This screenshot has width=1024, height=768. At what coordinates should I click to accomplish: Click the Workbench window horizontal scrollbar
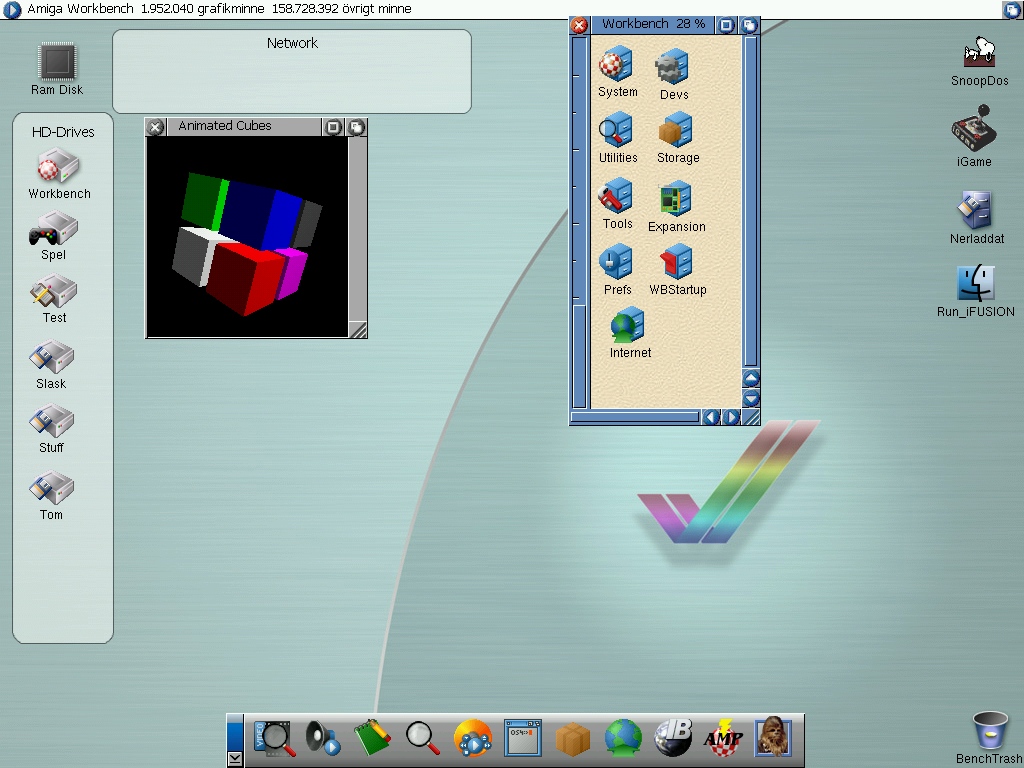[x=635, y=417]
